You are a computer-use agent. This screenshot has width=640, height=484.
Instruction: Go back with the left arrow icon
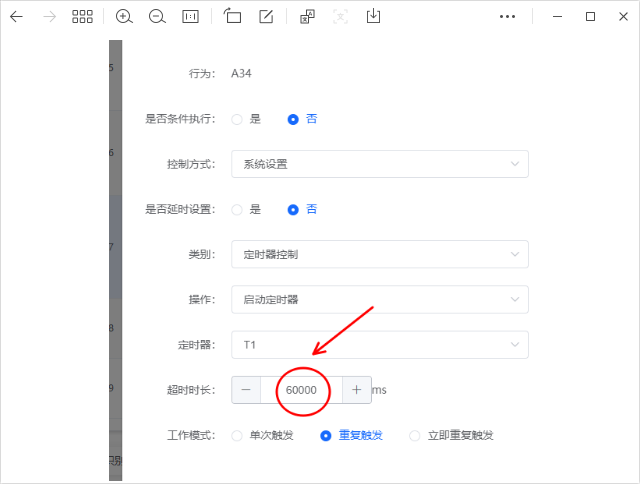coord(16,17)
